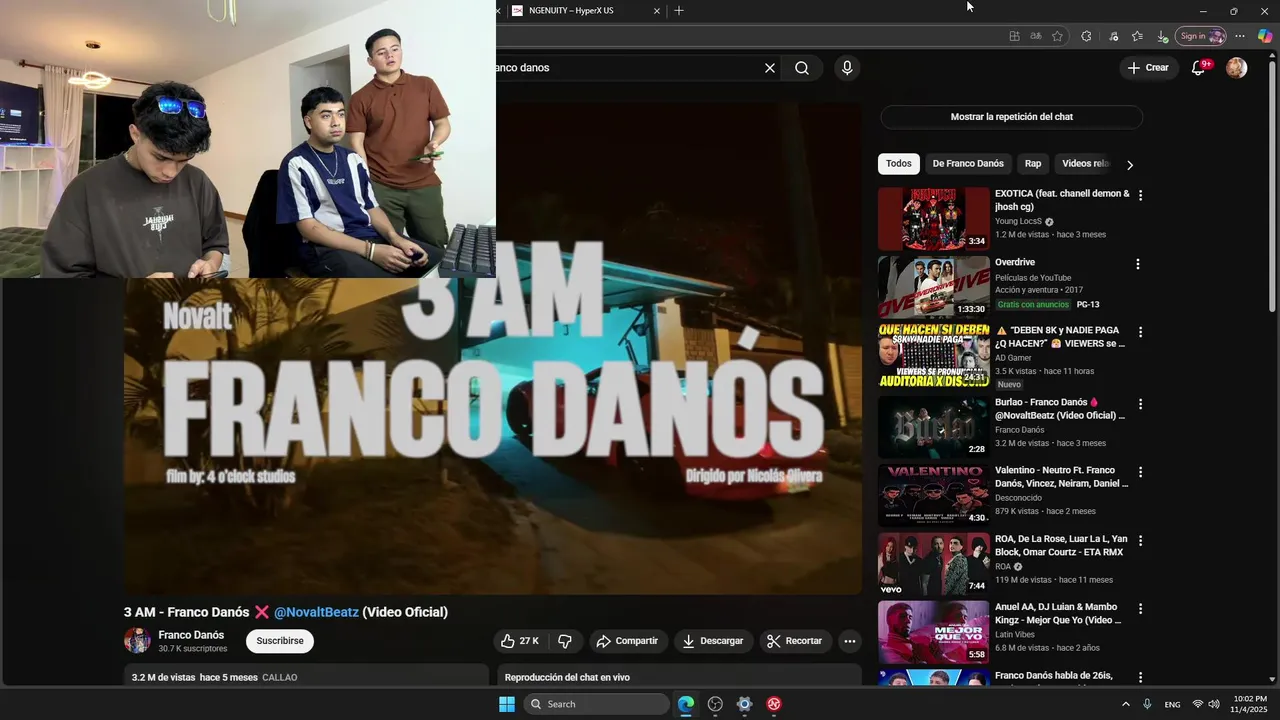1280x720 pixels.
Task: Open Edge extensions puzzle icon
Action: point(1086,36)
